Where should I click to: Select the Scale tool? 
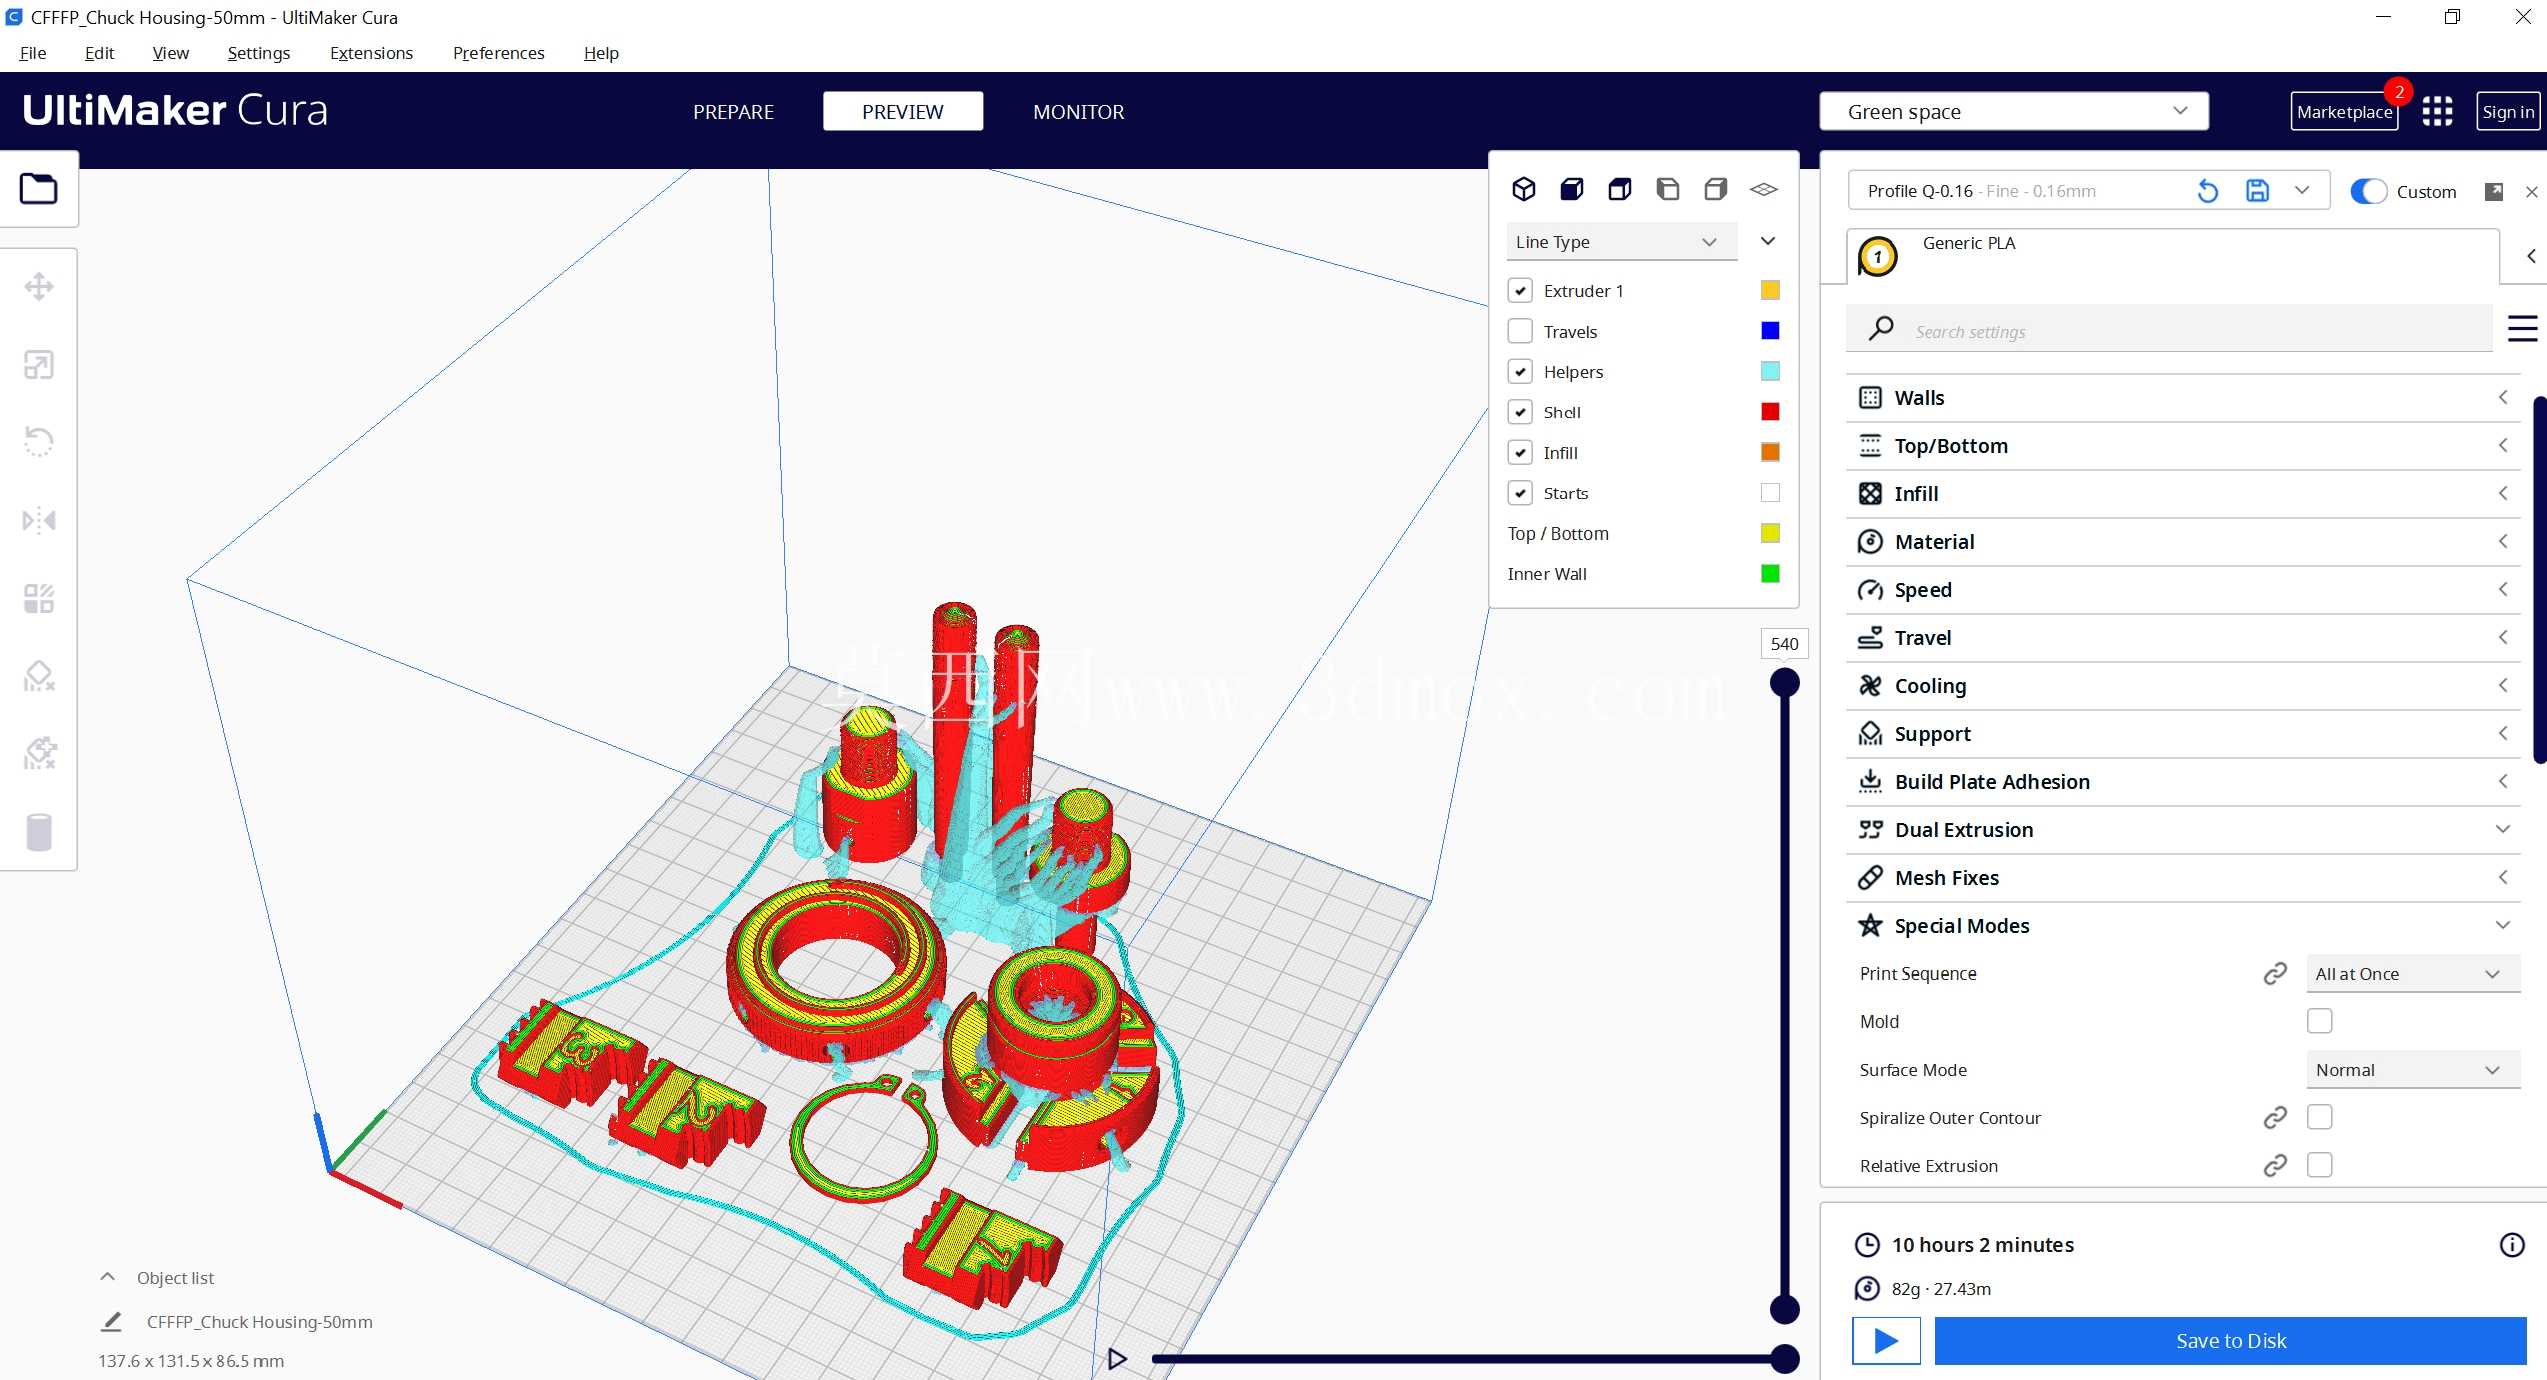[x=39, y=365]
